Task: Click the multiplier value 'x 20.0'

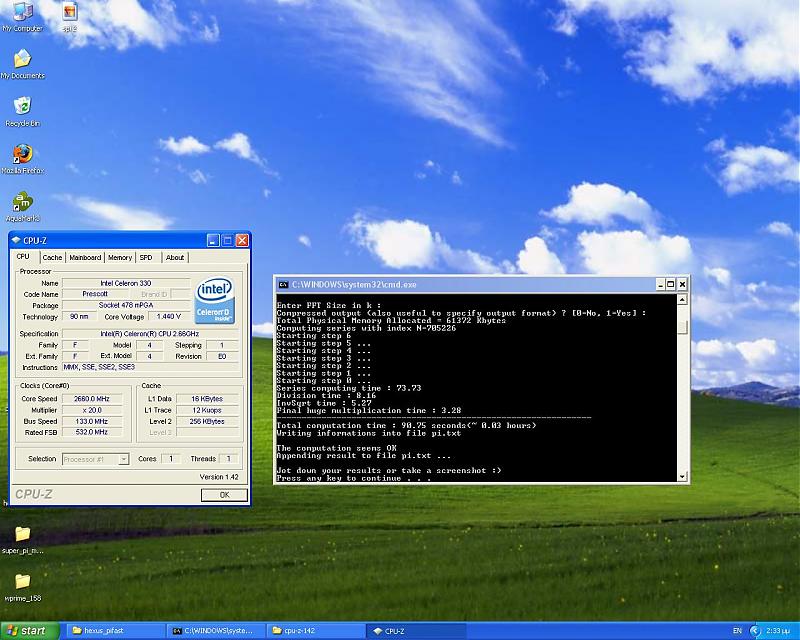Action: [x=92, y=410]
